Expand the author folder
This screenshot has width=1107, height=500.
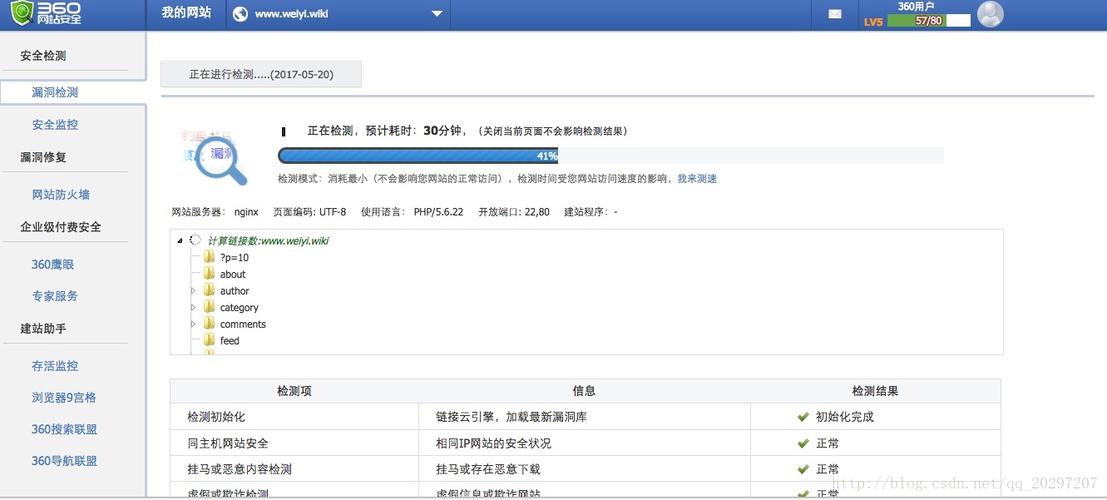(193, 291)
